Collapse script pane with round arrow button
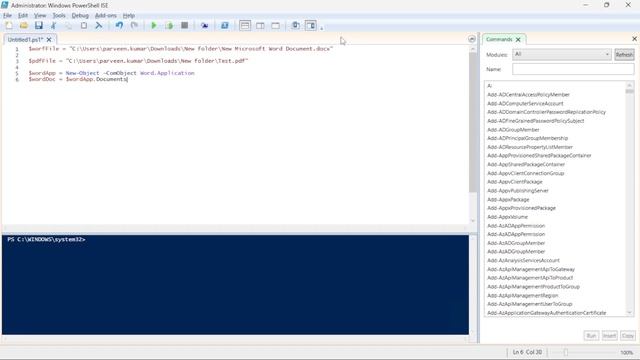Viewport: 640px width, 360px height. (x=472, y=39)
